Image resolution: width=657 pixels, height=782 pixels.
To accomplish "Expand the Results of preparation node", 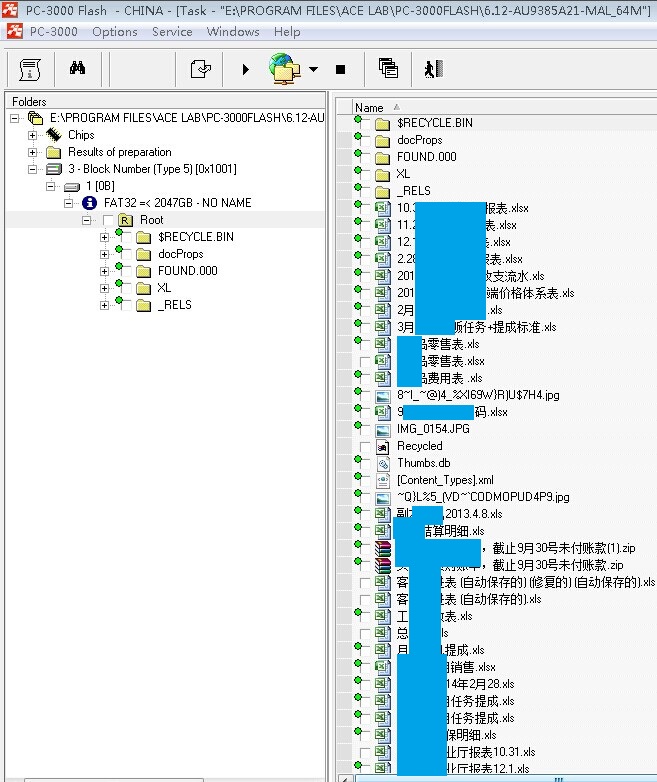I will 33,152.
